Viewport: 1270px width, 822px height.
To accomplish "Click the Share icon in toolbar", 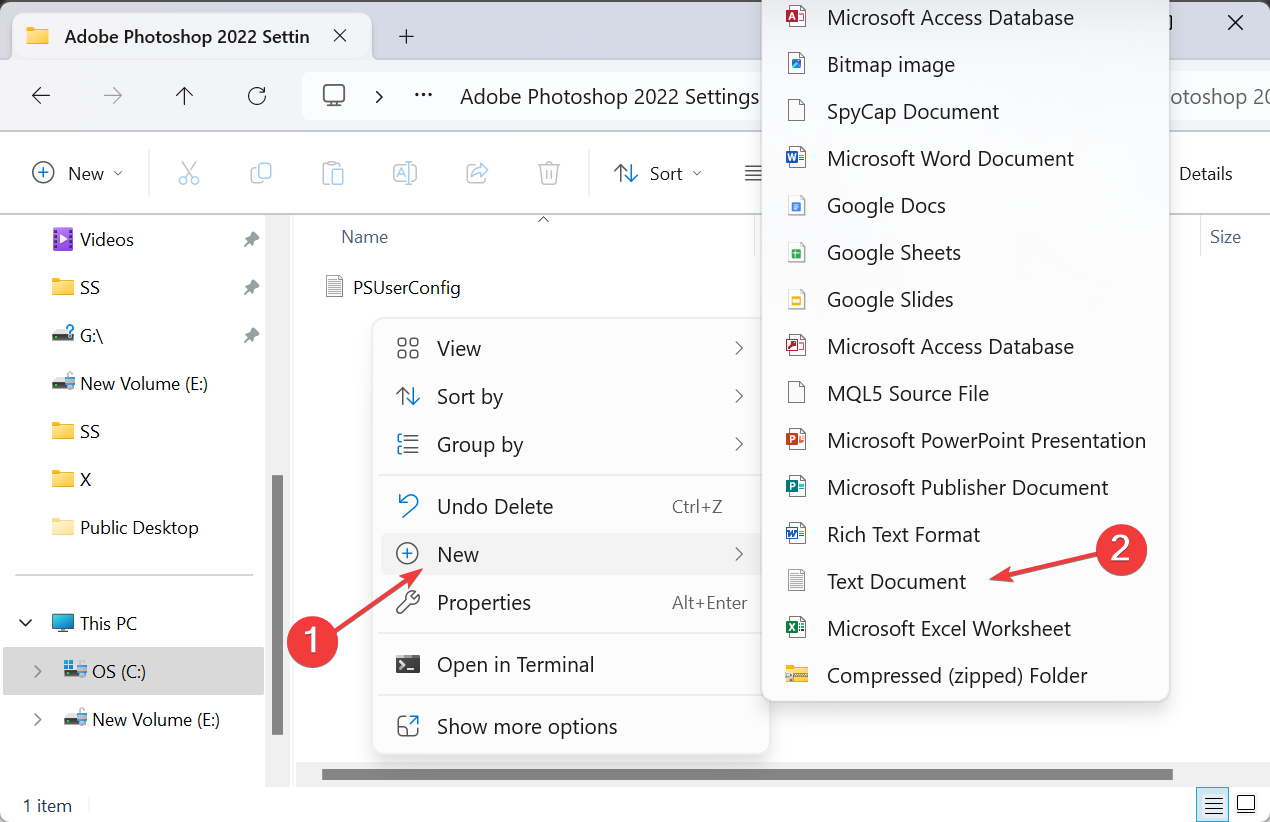I will tap(477, 173).
